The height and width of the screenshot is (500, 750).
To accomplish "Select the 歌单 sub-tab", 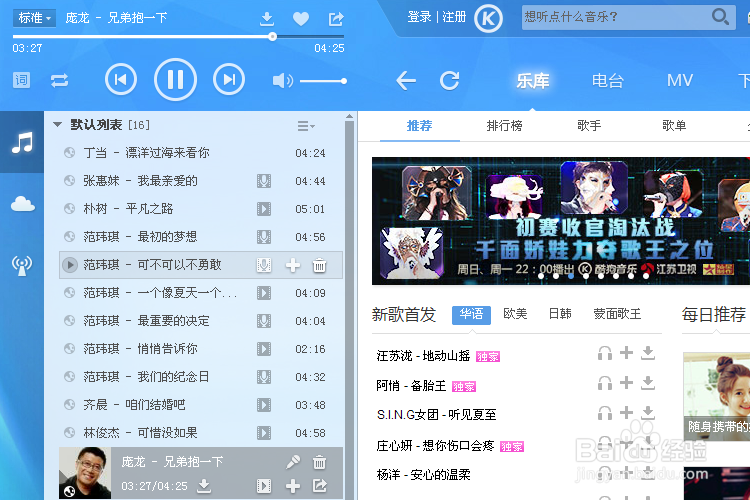I will click(x=674, y=126).
